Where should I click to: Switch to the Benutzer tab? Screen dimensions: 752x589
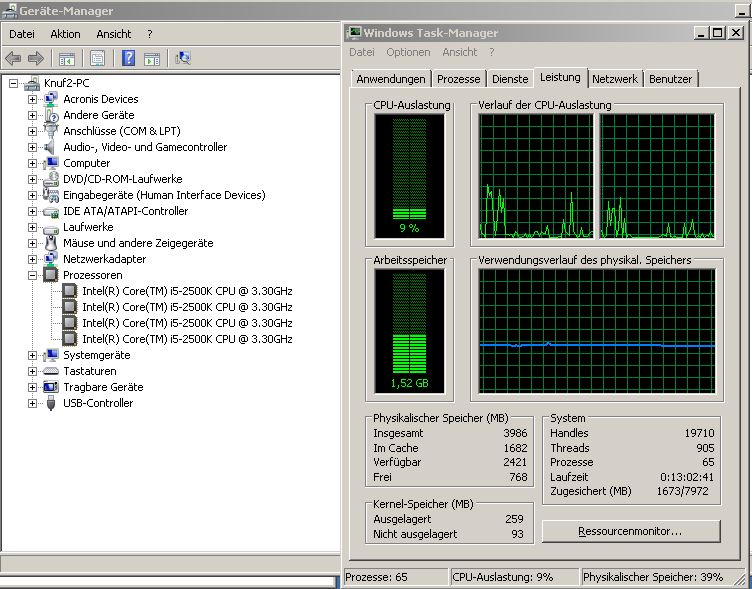click(x=670, y=79)
